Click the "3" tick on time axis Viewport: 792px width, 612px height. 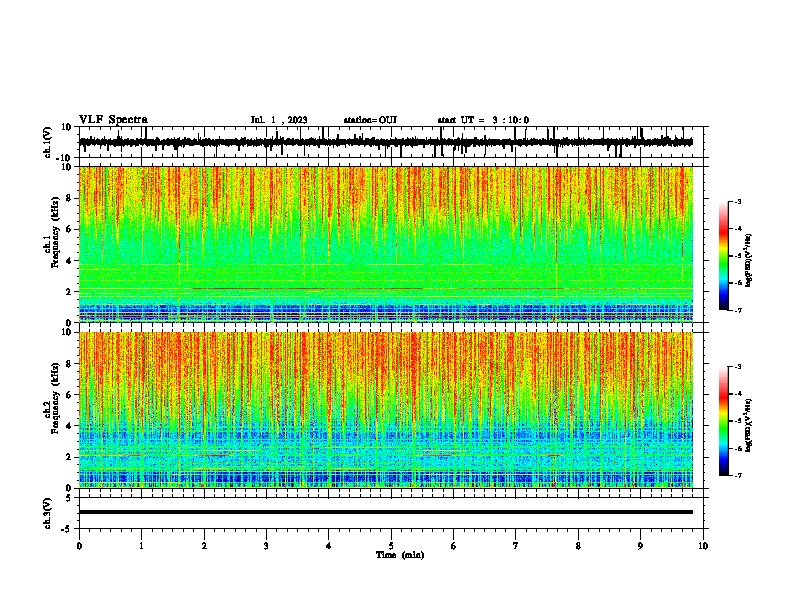[x=266, y=546]
